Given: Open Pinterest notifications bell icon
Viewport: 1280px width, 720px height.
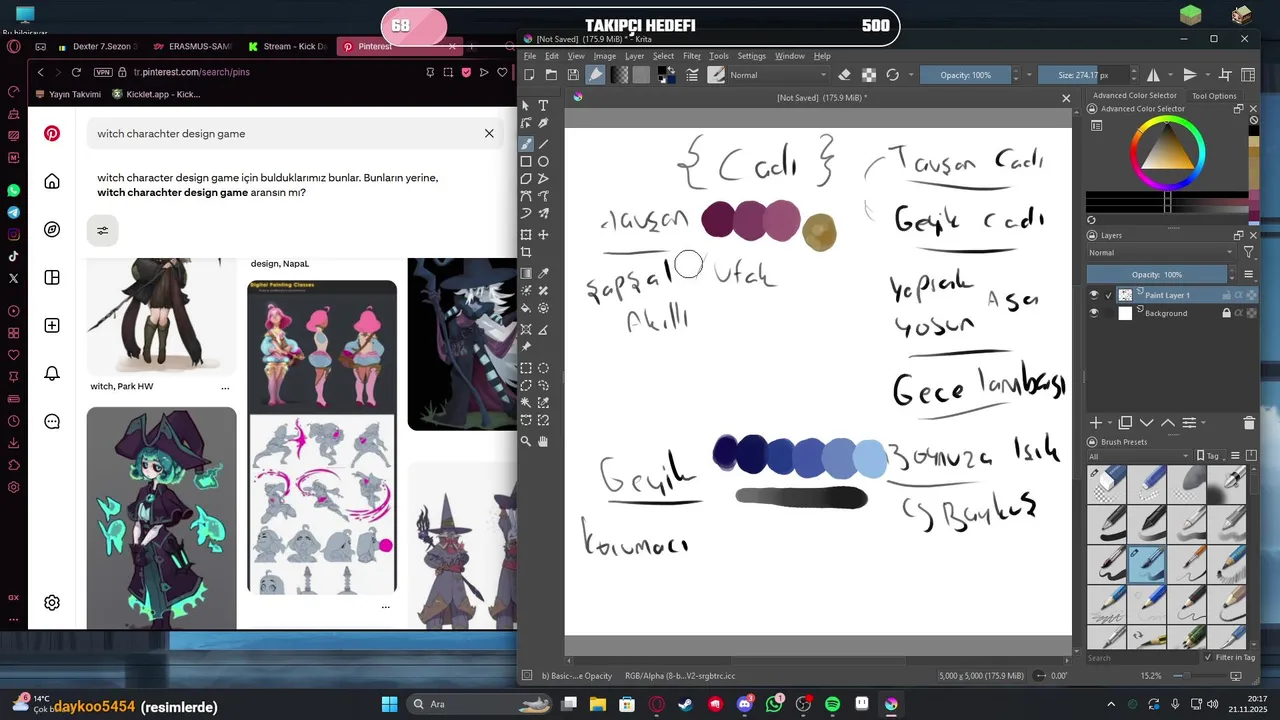Looking at the screenshot, I should [52, 374].
